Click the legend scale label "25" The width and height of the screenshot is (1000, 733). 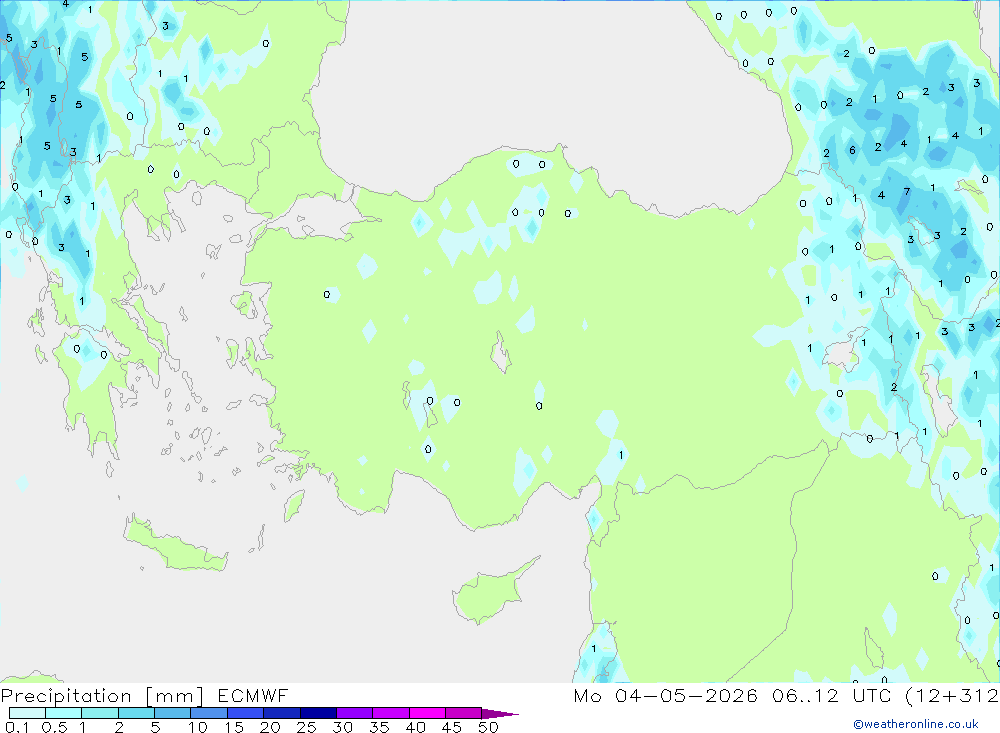(x=306, y=727)
